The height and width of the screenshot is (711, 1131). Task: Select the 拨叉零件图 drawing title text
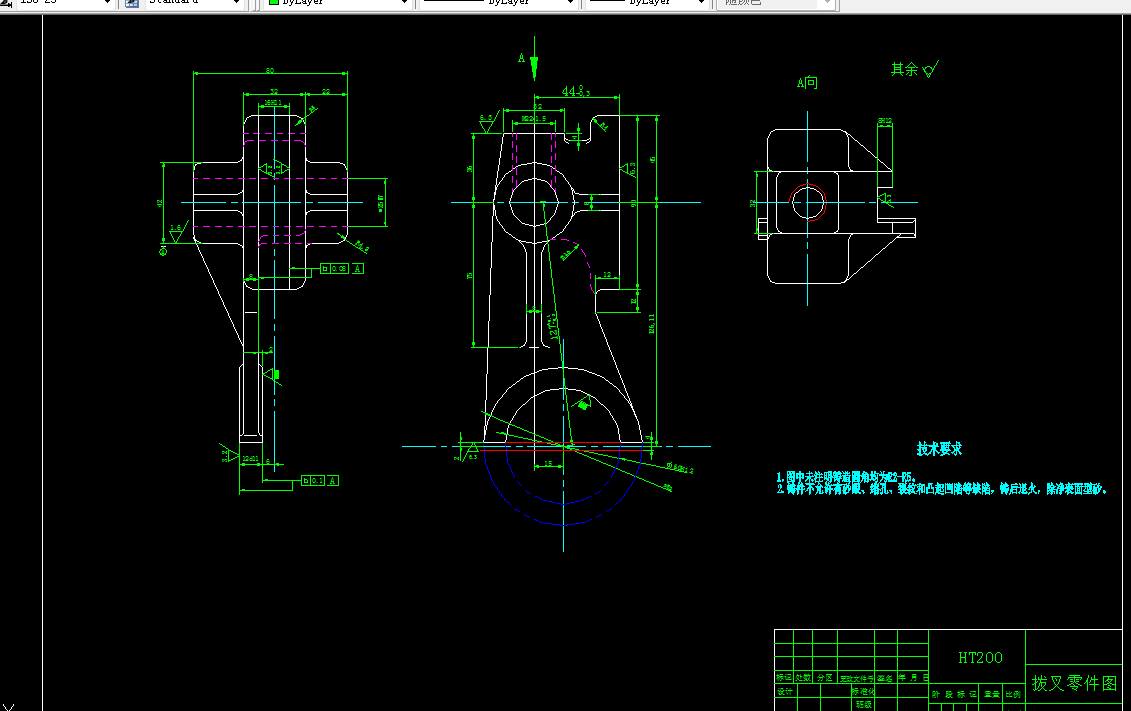pos(1074,683)
